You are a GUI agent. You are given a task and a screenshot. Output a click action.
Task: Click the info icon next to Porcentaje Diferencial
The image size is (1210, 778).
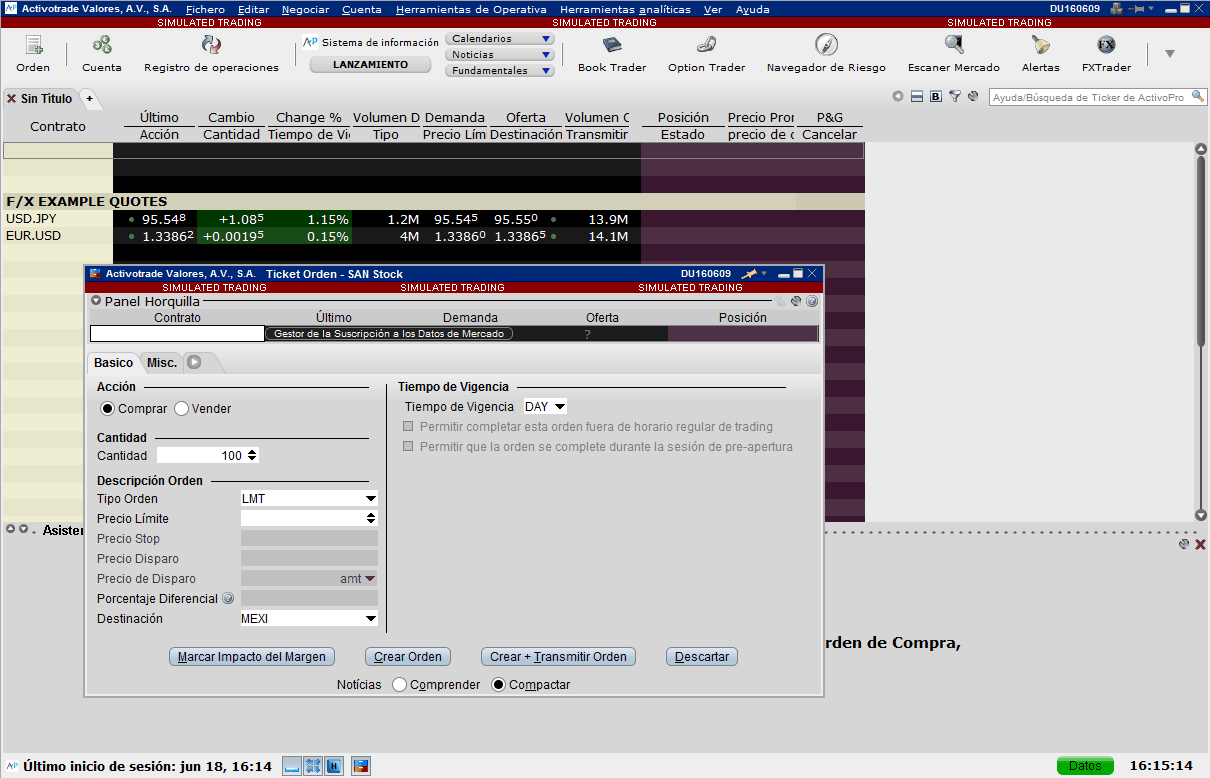228,599
